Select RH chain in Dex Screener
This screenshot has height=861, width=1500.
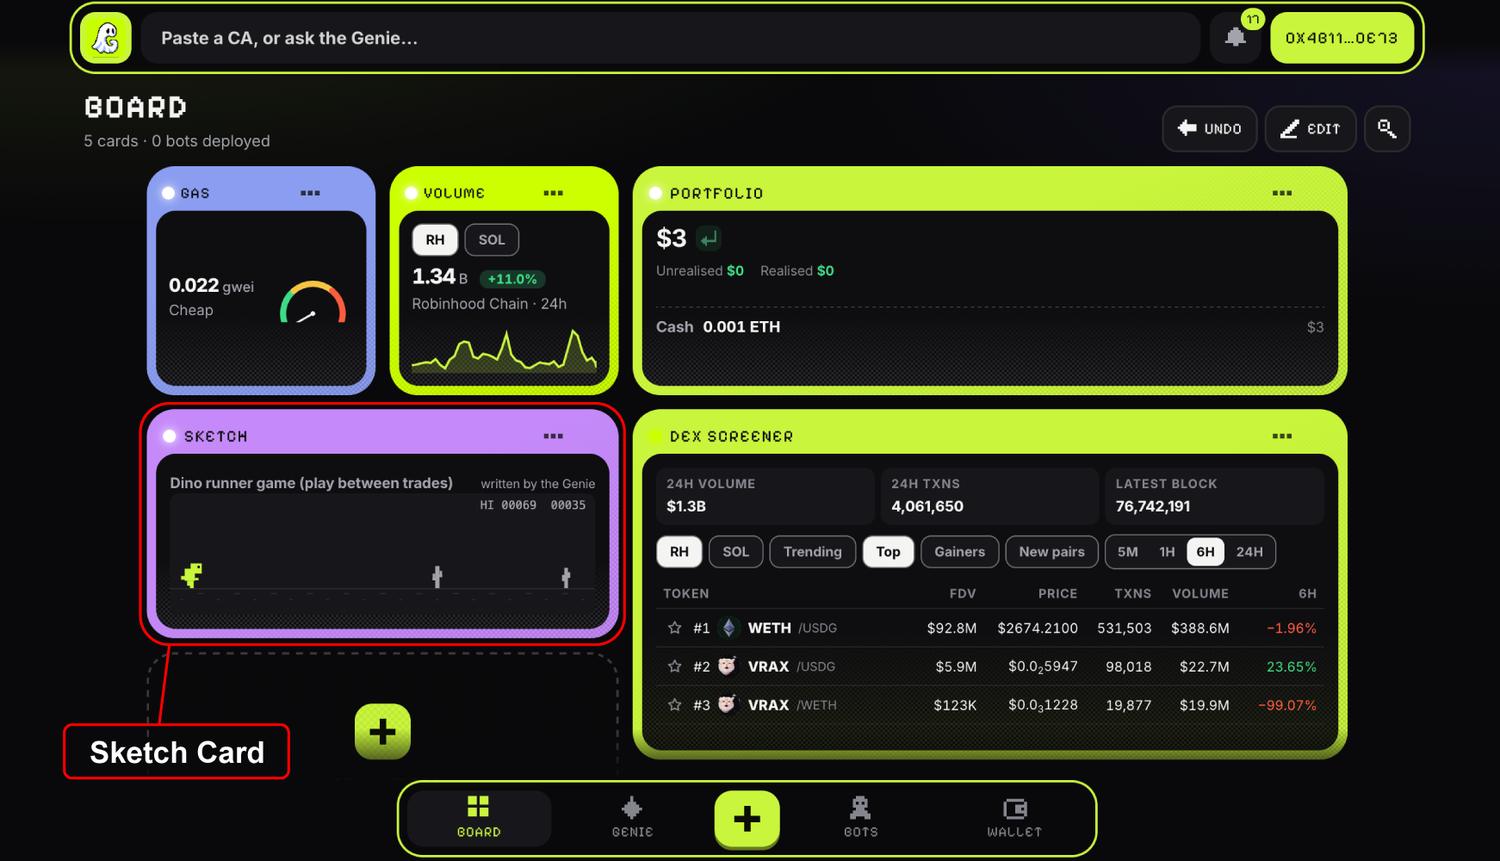click(679, 552)
